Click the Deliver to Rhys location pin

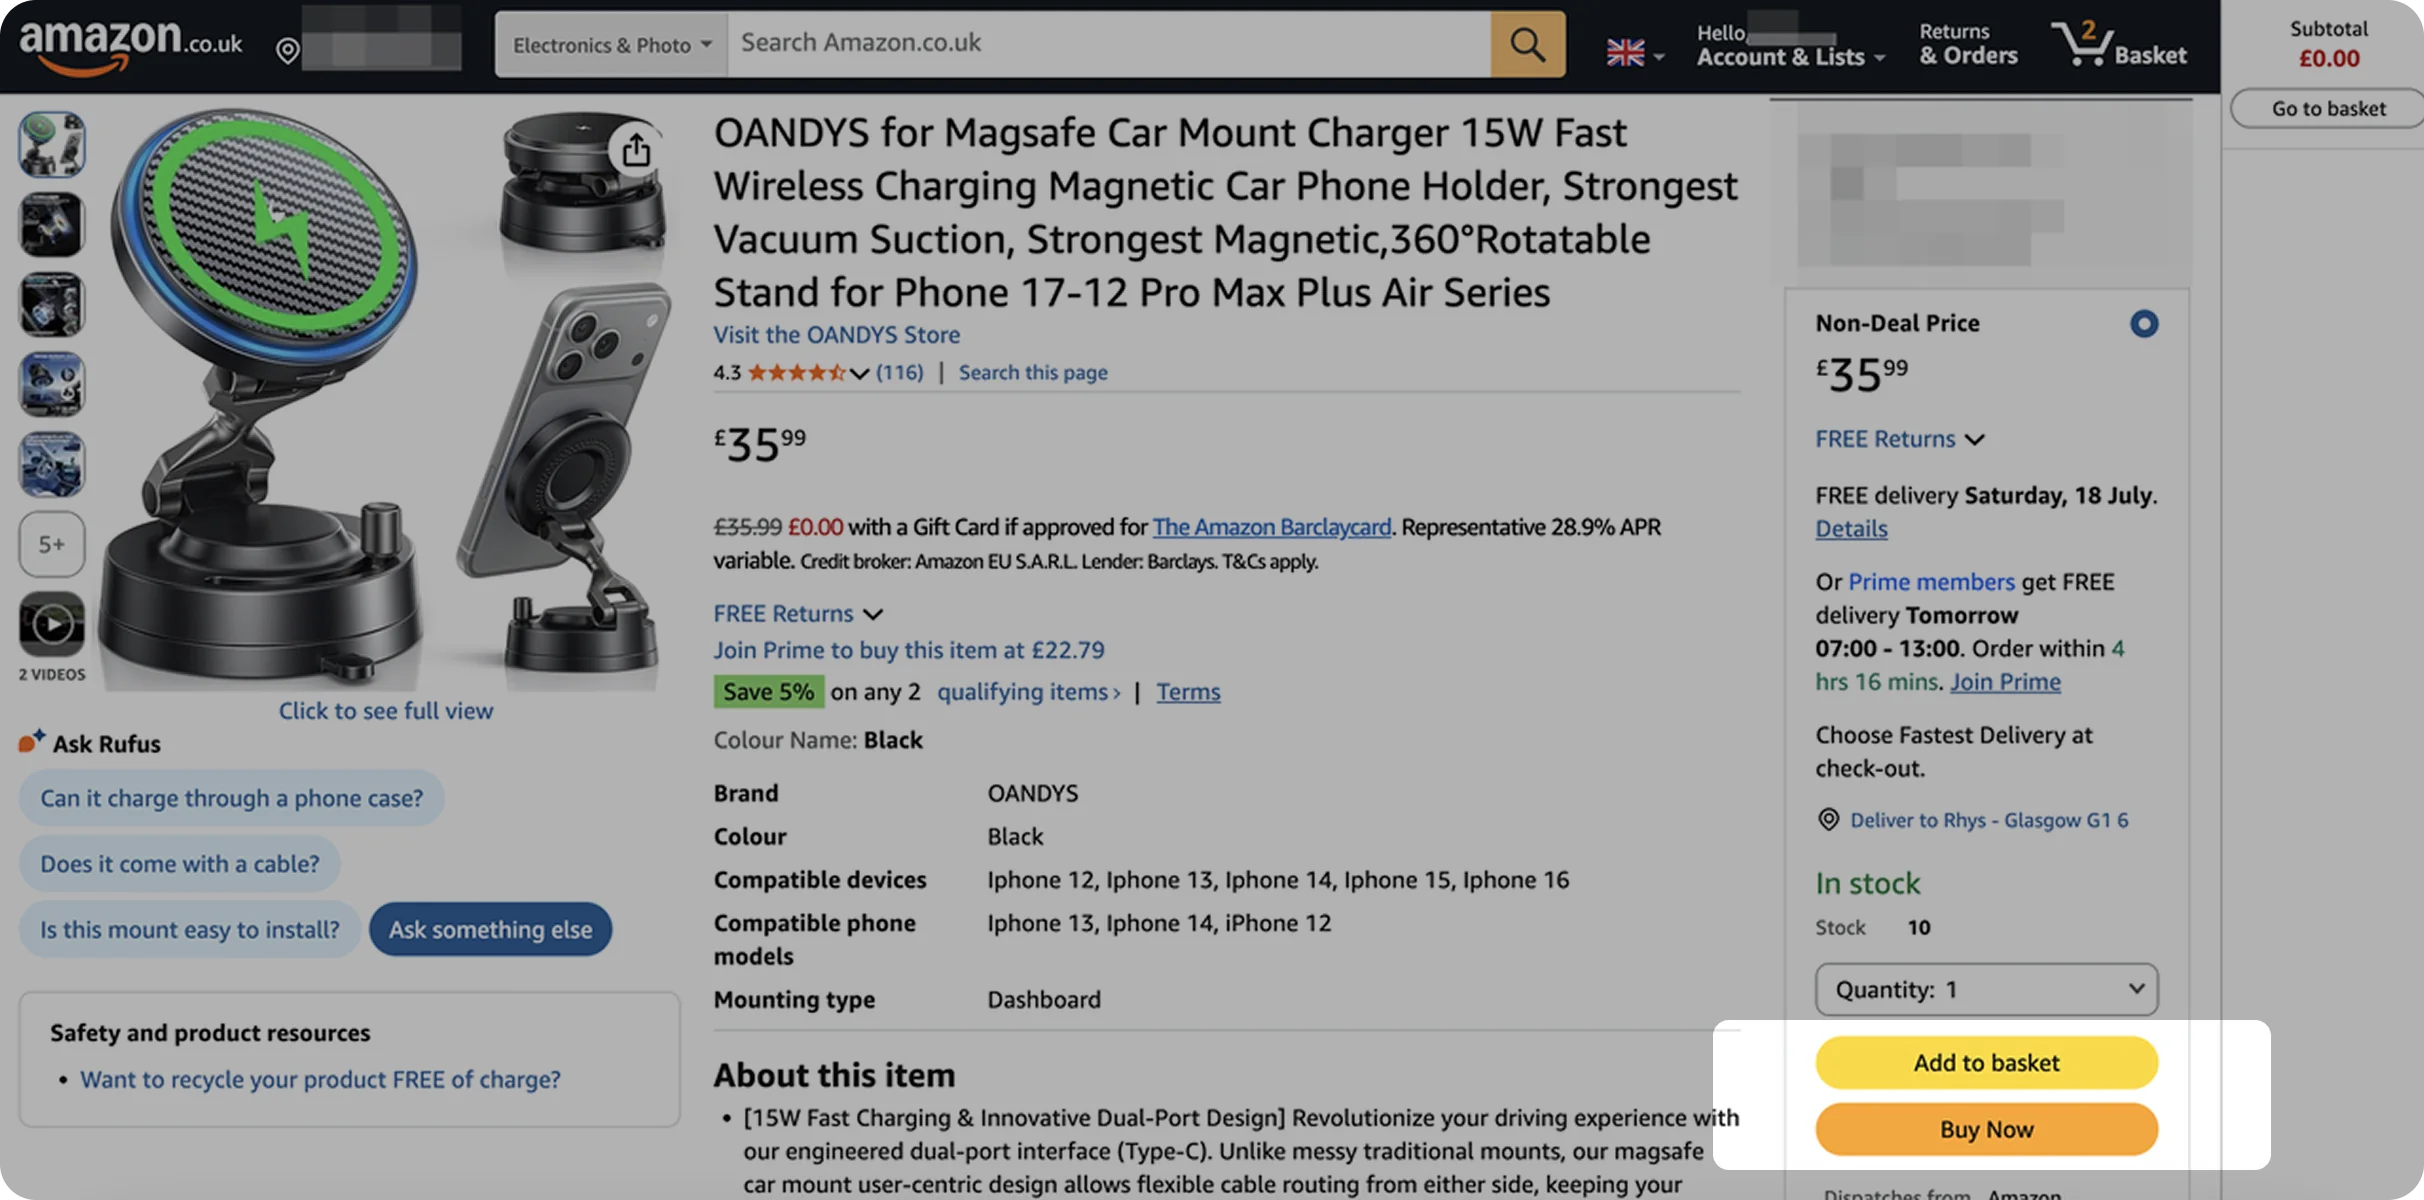[1828, 820]
